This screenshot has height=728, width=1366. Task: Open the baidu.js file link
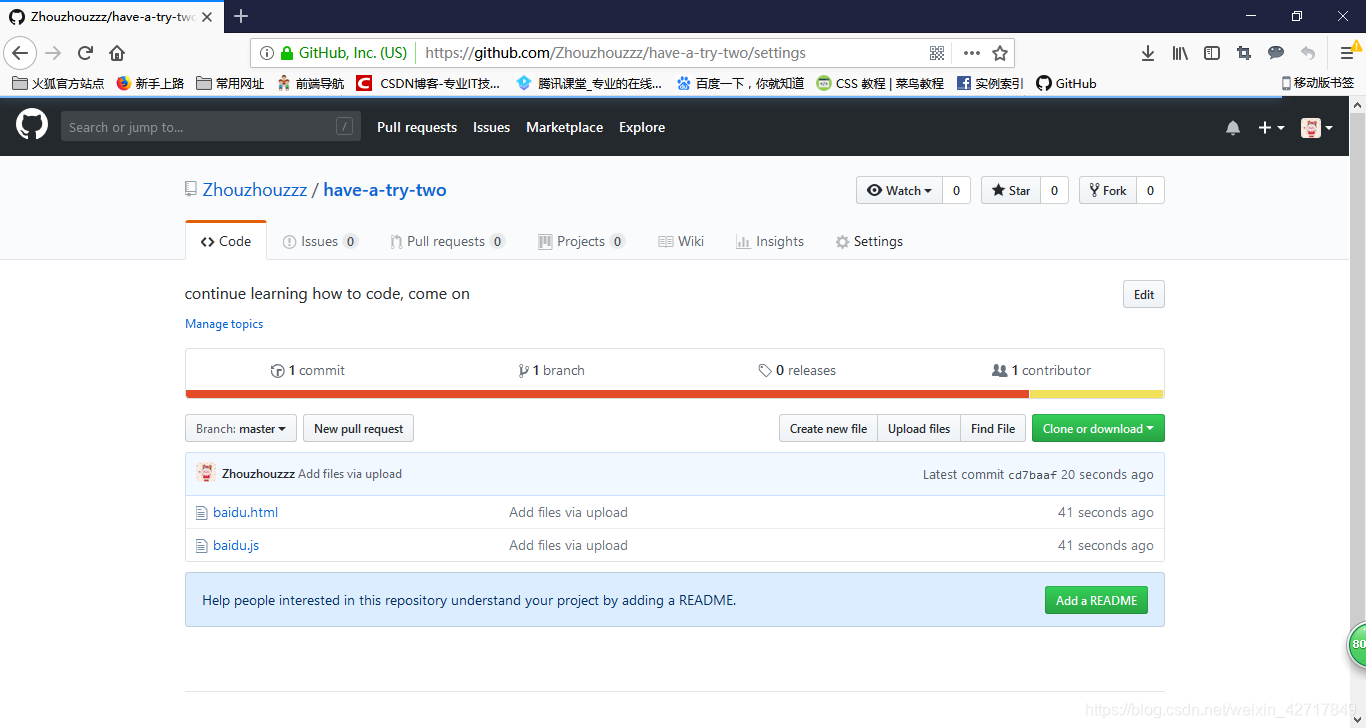pyautogui.click(x=236, y=545)
